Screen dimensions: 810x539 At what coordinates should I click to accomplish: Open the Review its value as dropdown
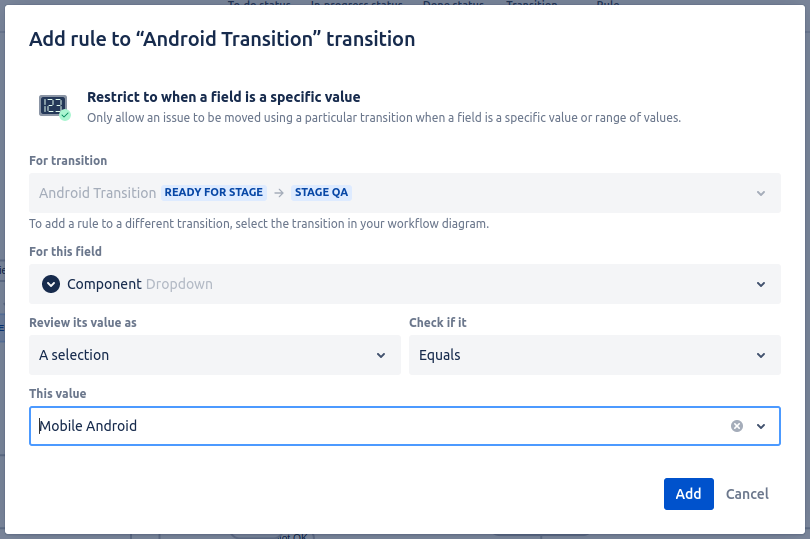[x=215, y=355]
